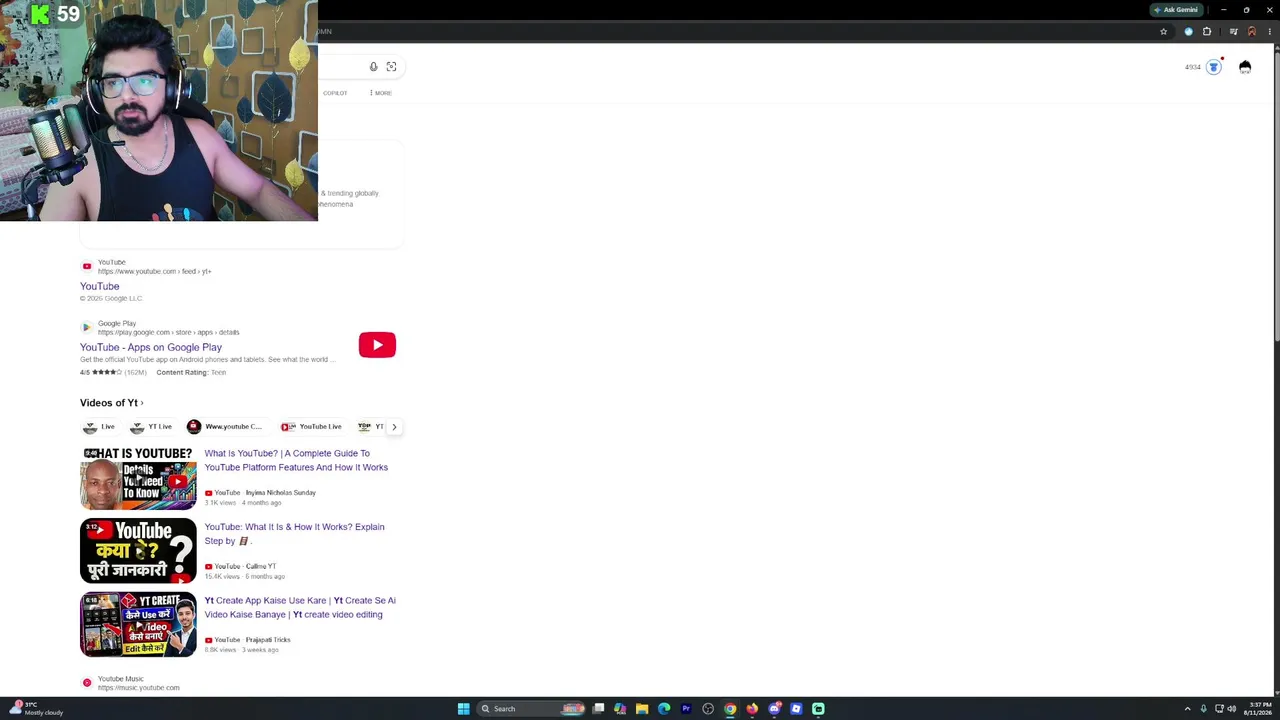Click the taskbar Search box

pyautogui.click(x=530, y=709)
